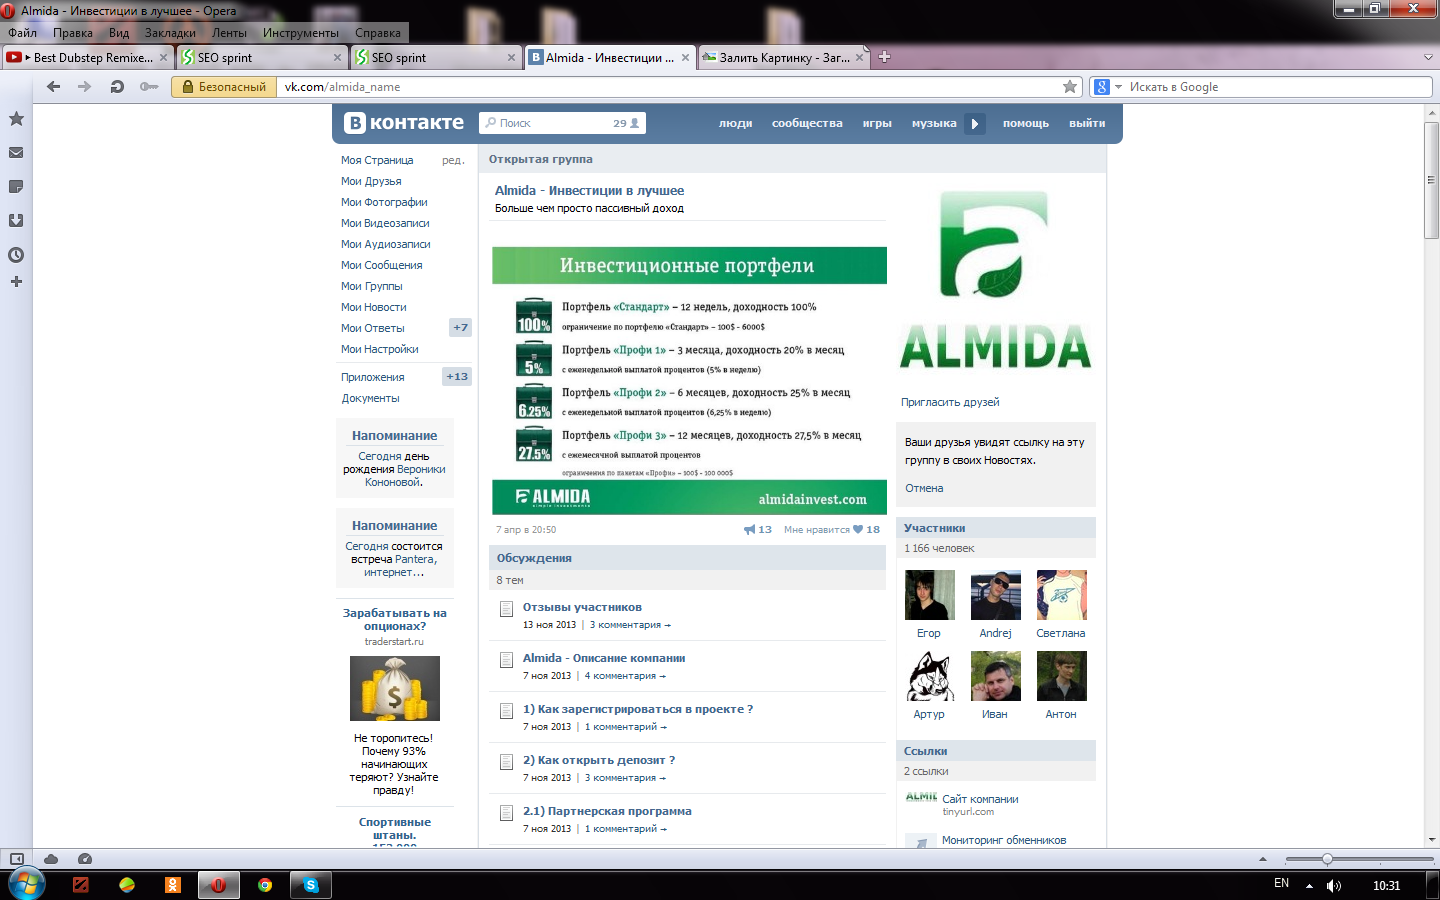
Task: Open Google Chrome from the taskbar
Action: 265,885
